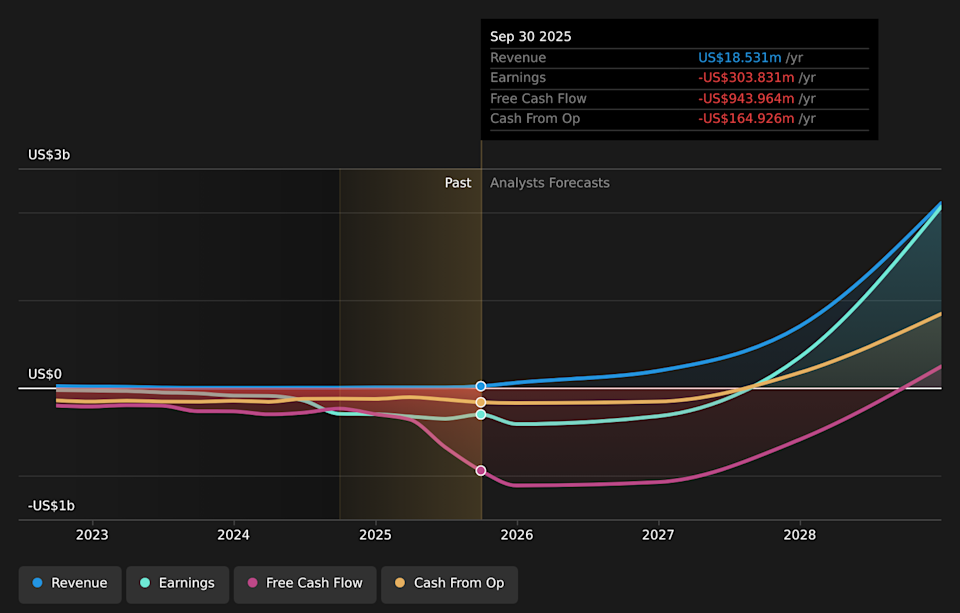Click the 'Past' section label
The height and width of the screenshot is (613, 960).
[458, 183]
